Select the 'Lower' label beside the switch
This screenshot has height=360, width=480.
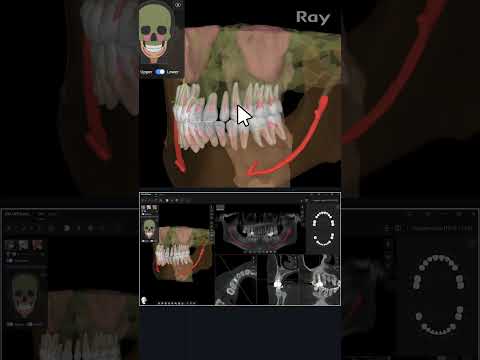173,72
